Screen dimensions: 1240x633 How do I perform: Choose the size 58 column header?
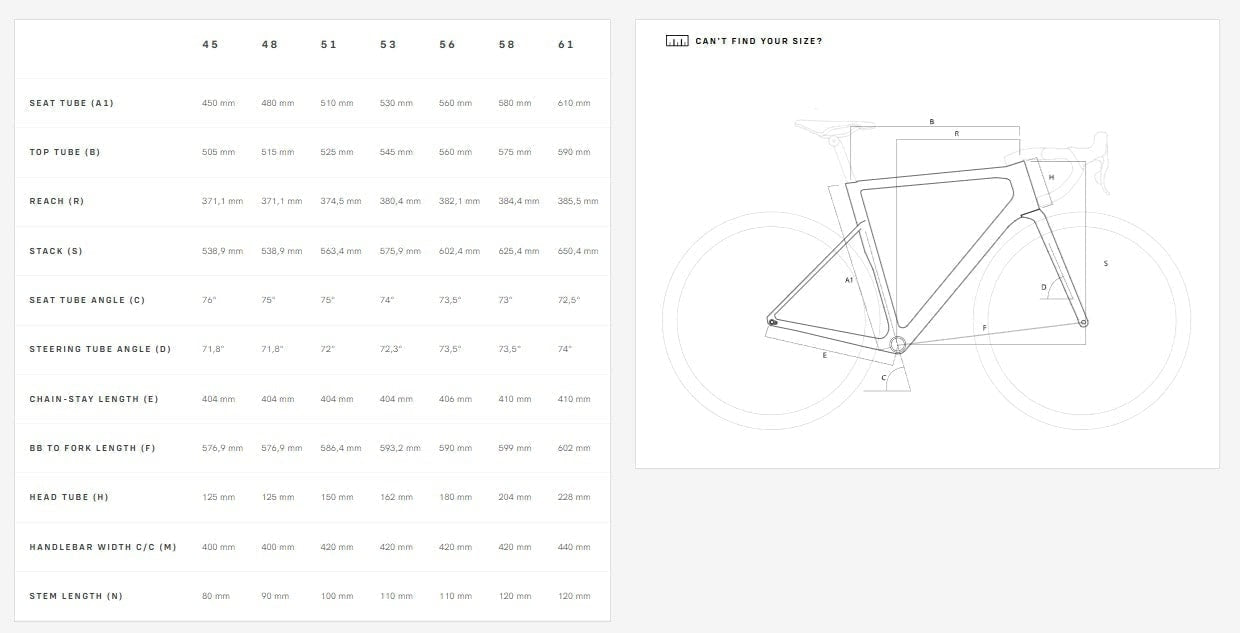point(507,45)
